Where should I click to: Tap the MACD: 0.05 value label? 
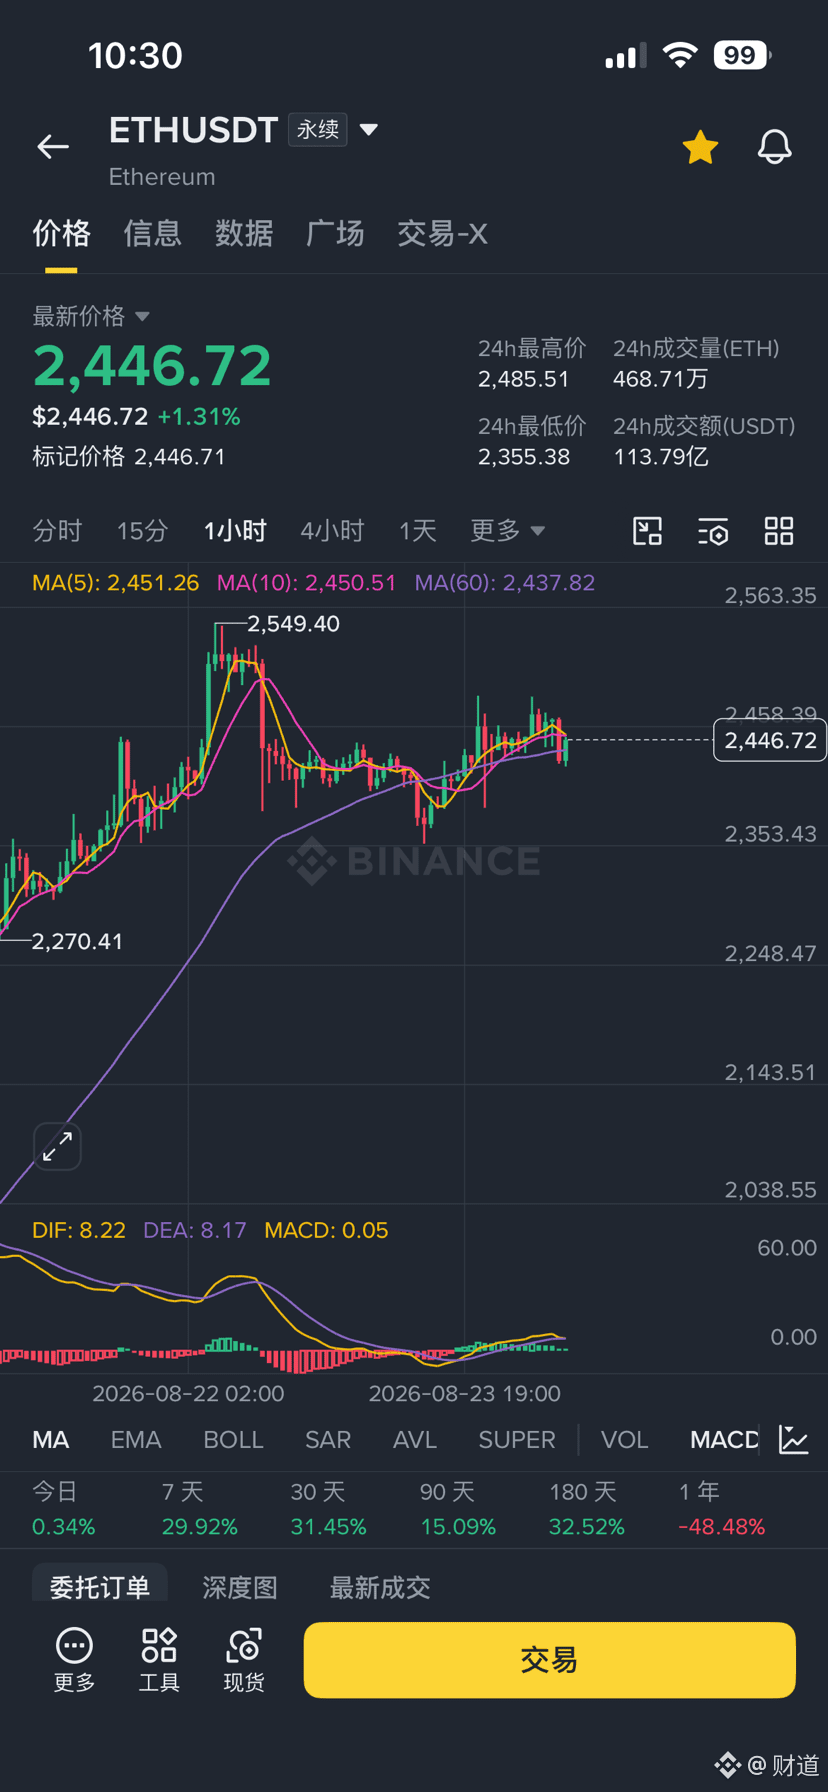tap(326, 1230)
